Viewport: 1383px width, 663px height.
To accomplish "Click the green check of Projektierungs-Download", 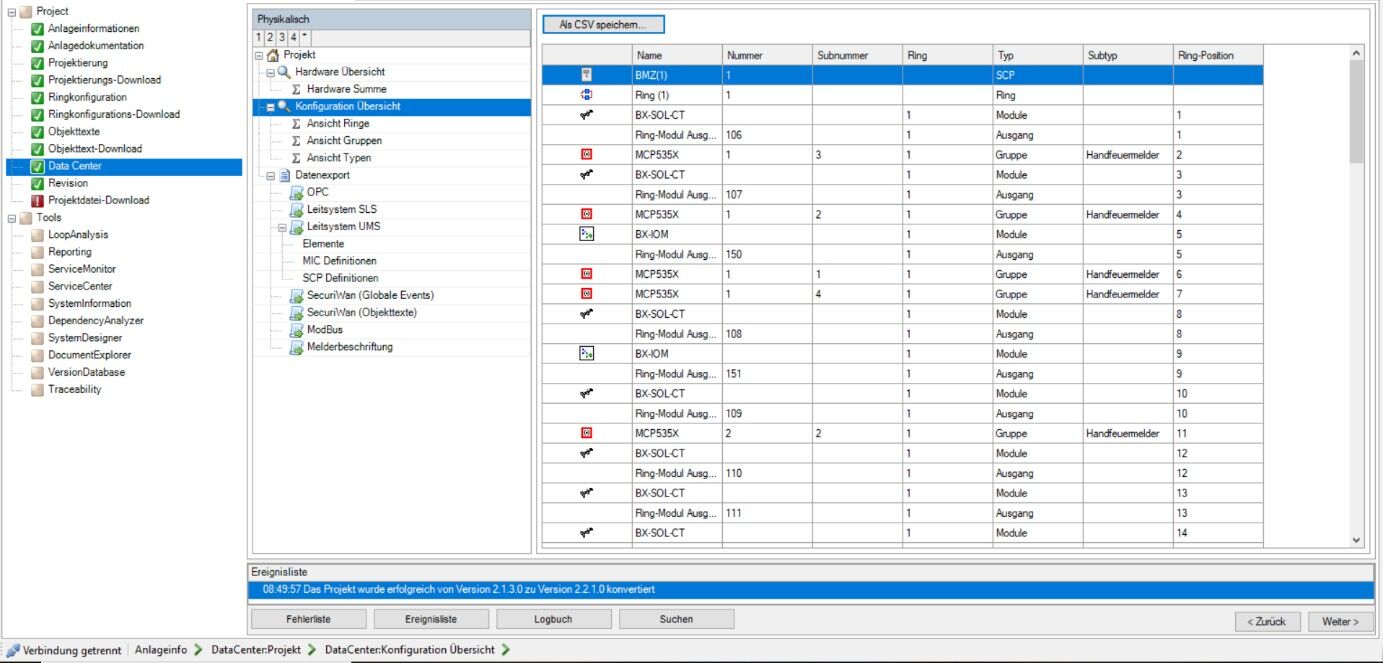I will click(x=38, y=80).
